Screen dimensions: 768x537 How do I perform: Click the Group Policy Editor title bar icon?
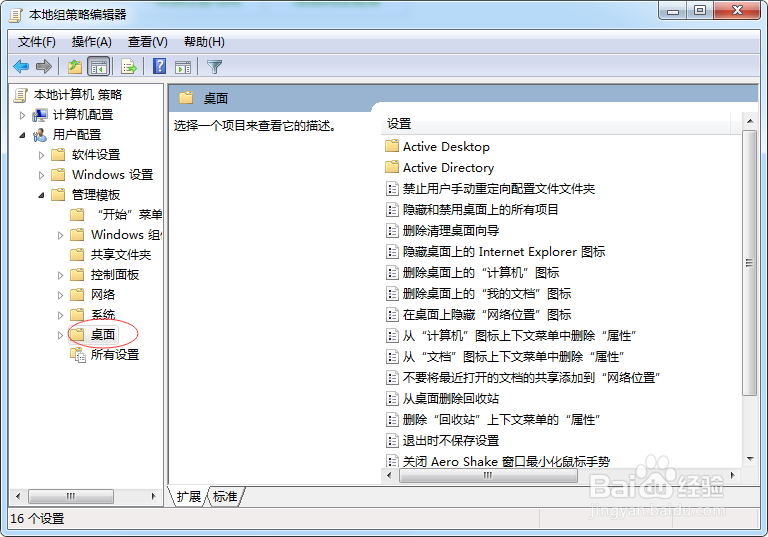[16, 15]
